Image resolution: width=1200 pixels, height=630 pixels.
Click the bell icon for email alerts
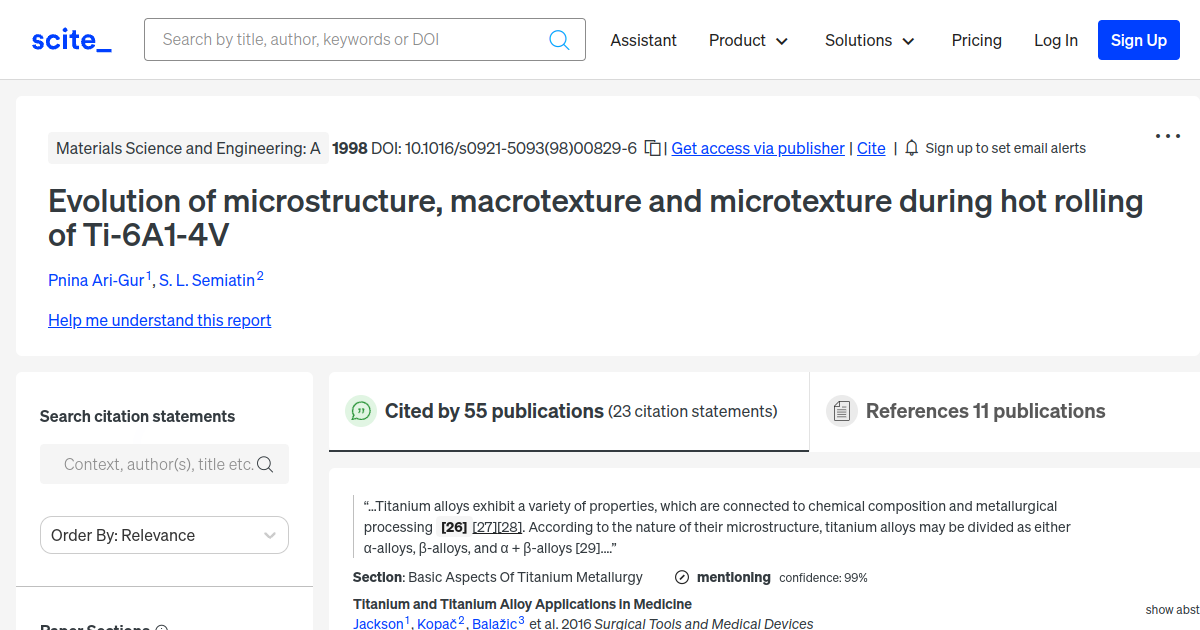(x=911, y=148)
